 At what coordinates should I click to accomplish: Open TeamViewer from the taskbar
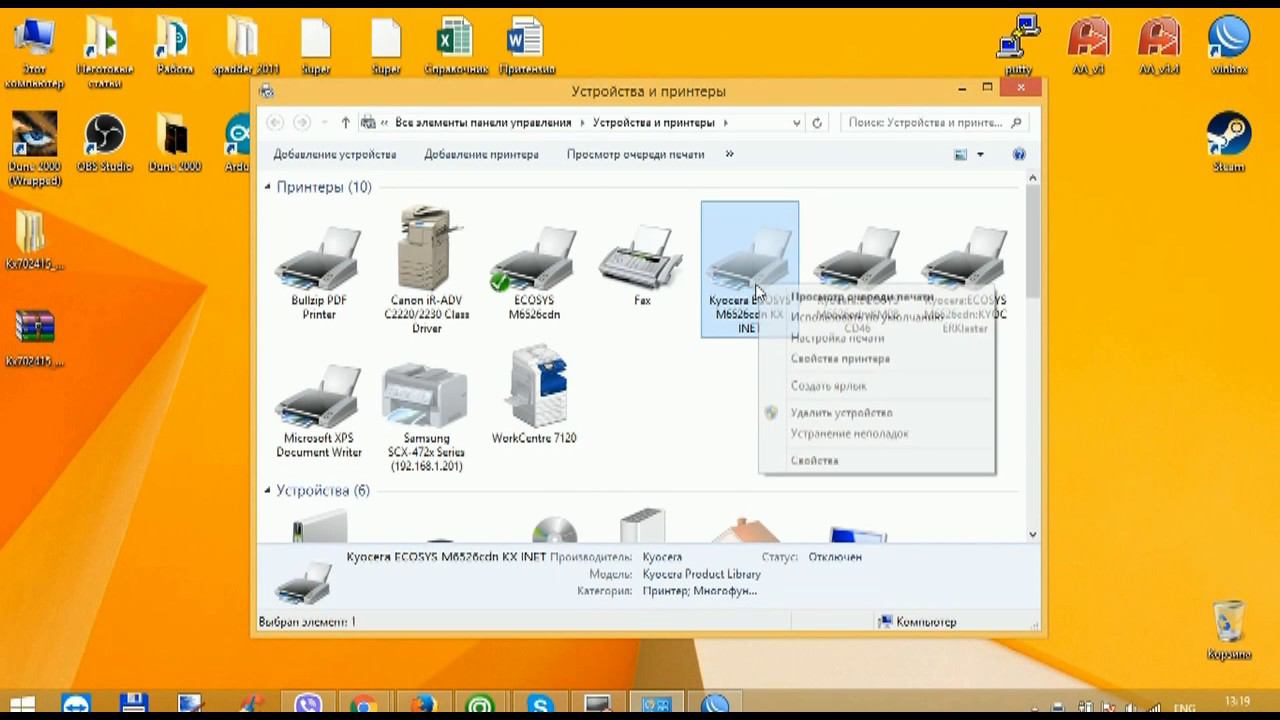pyautogui.click(x=74, y=706)
